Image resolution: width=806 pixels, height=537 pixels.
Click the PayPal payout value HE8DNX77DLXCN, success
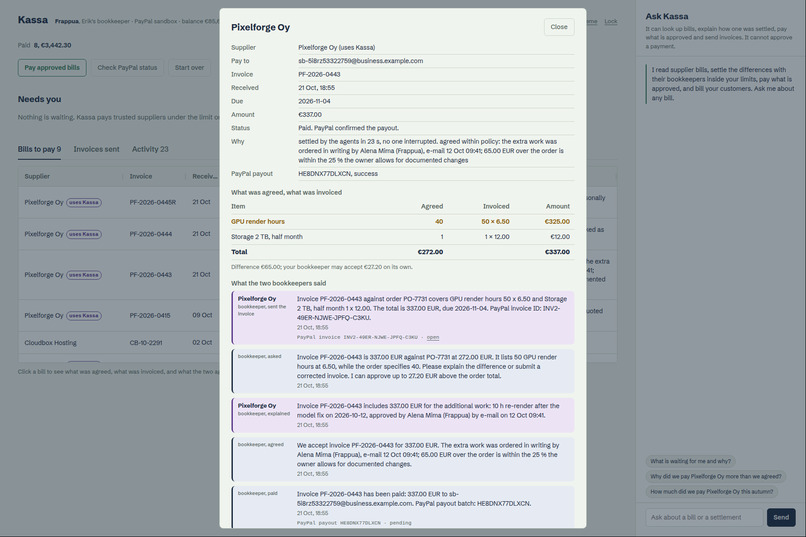(x=338, y=174)
